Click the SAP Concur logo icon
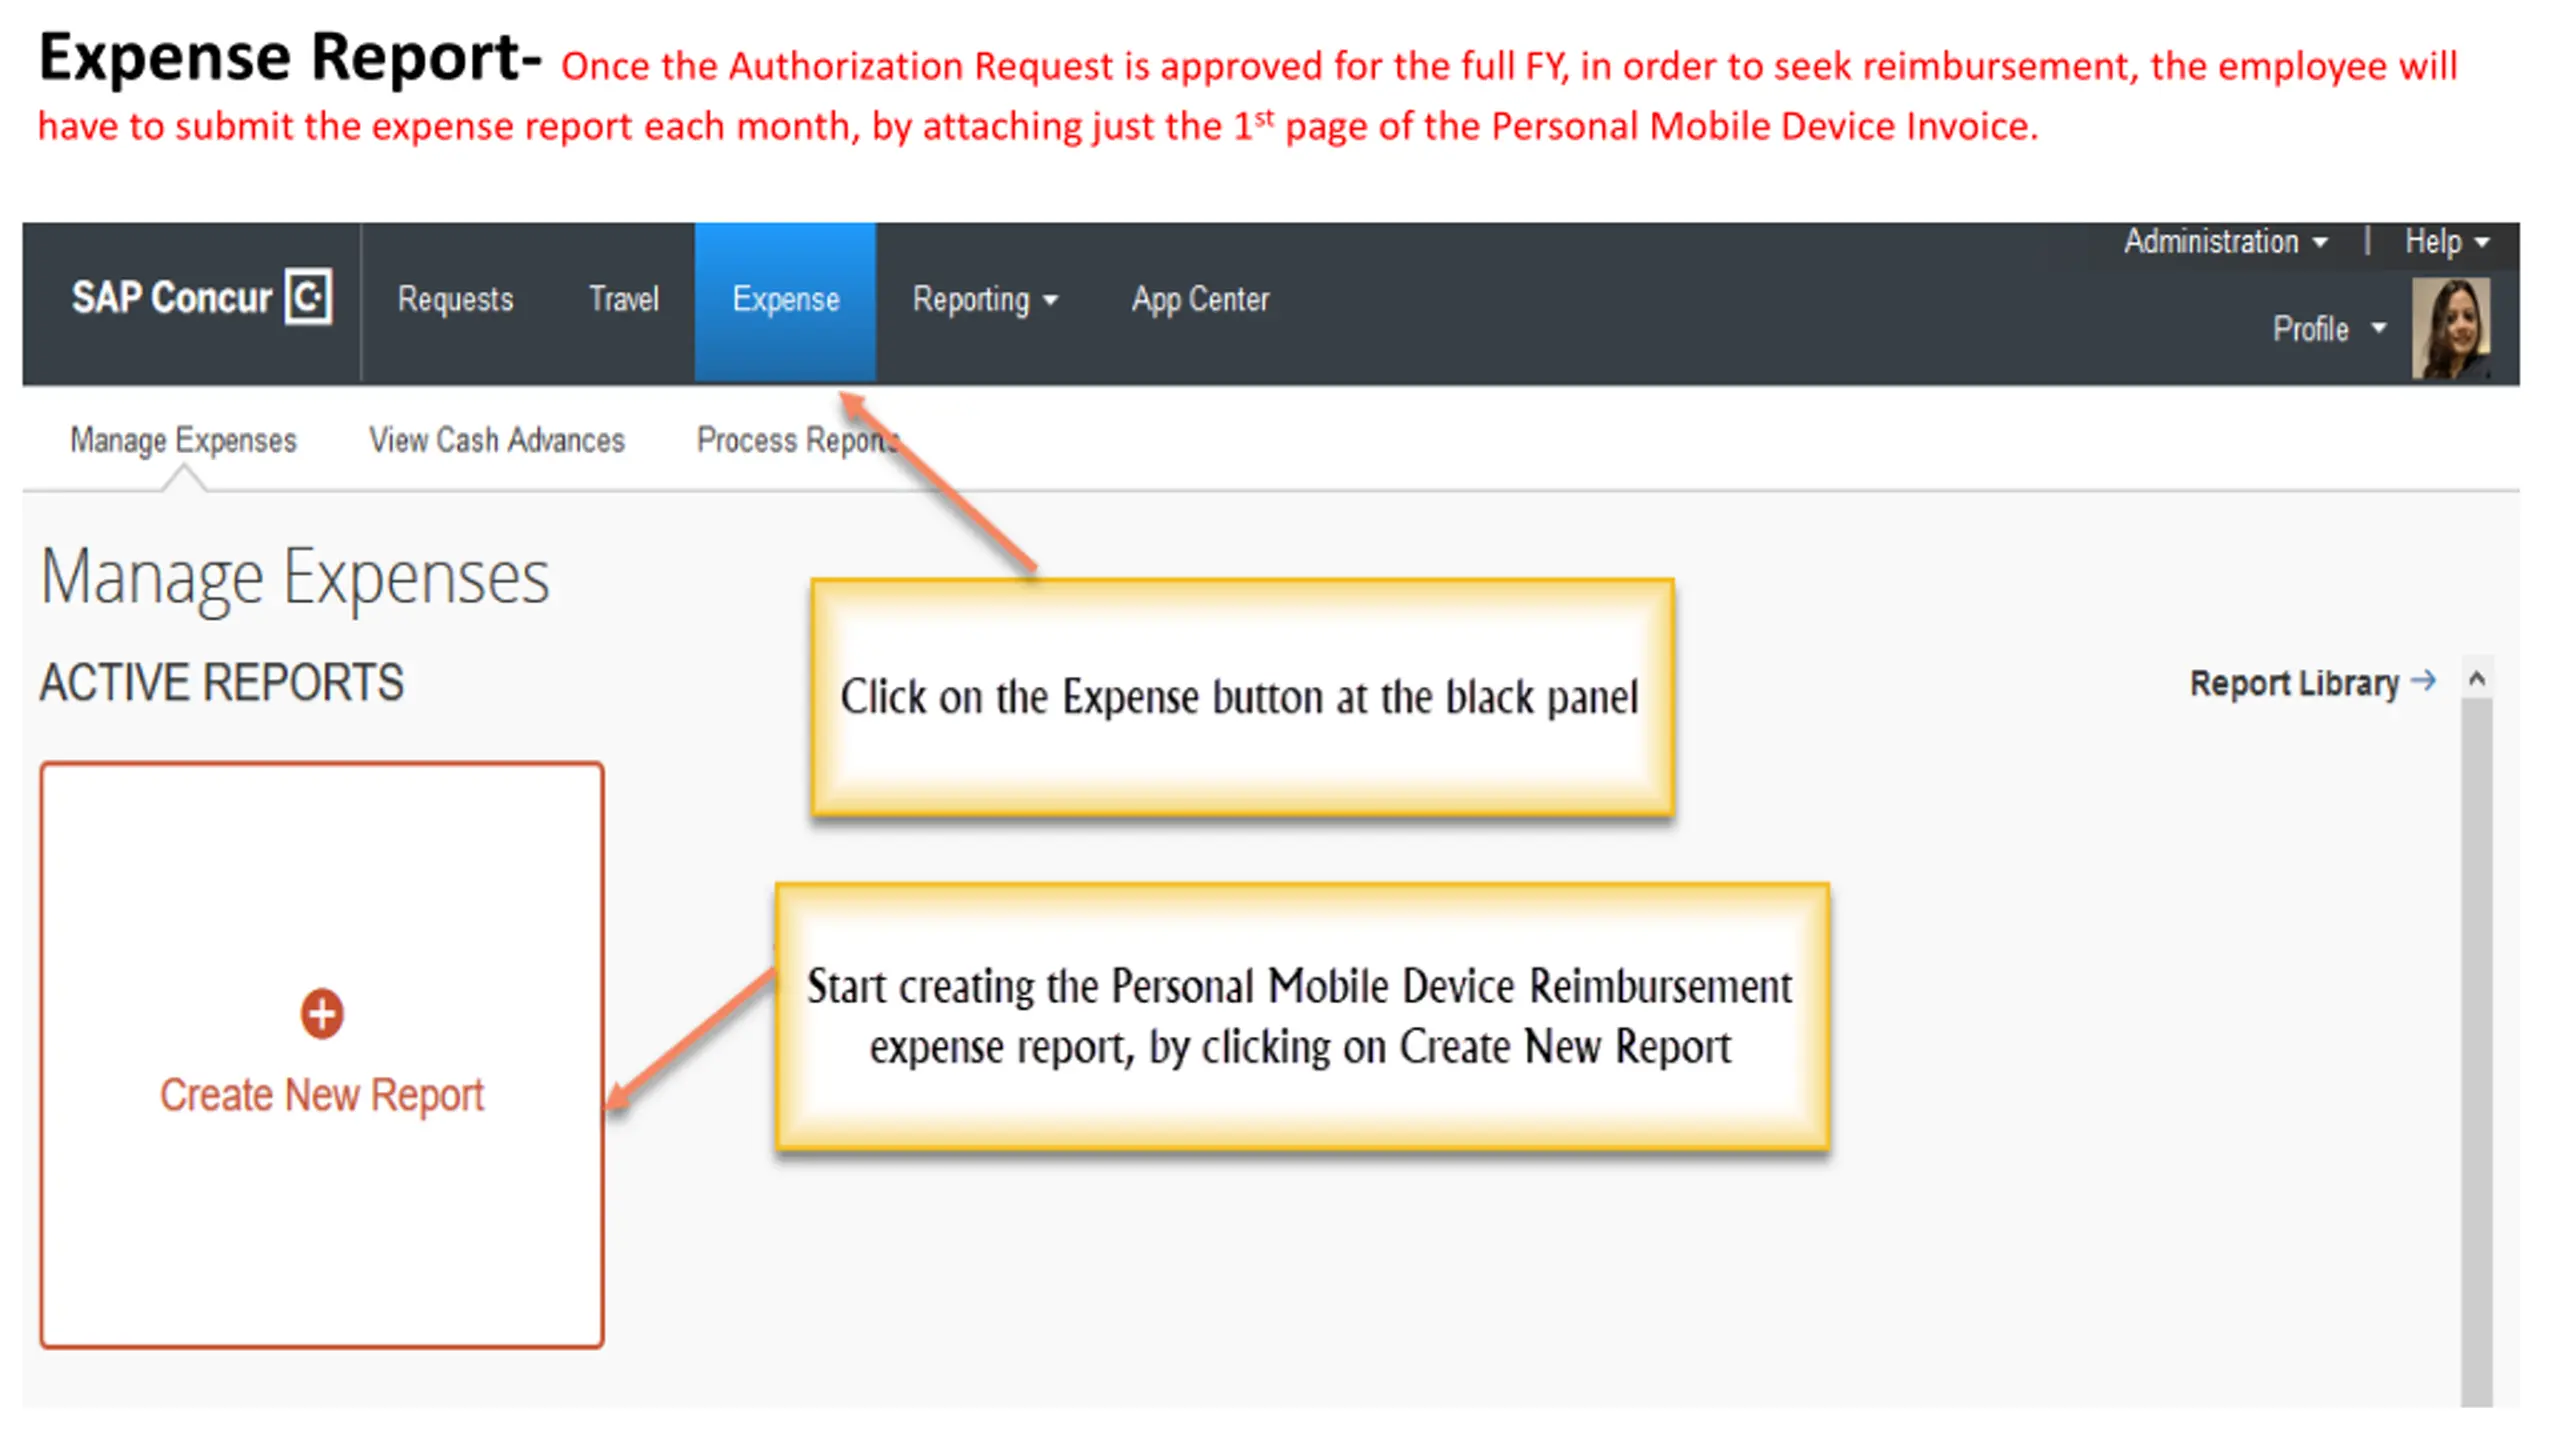 [308, 297]
